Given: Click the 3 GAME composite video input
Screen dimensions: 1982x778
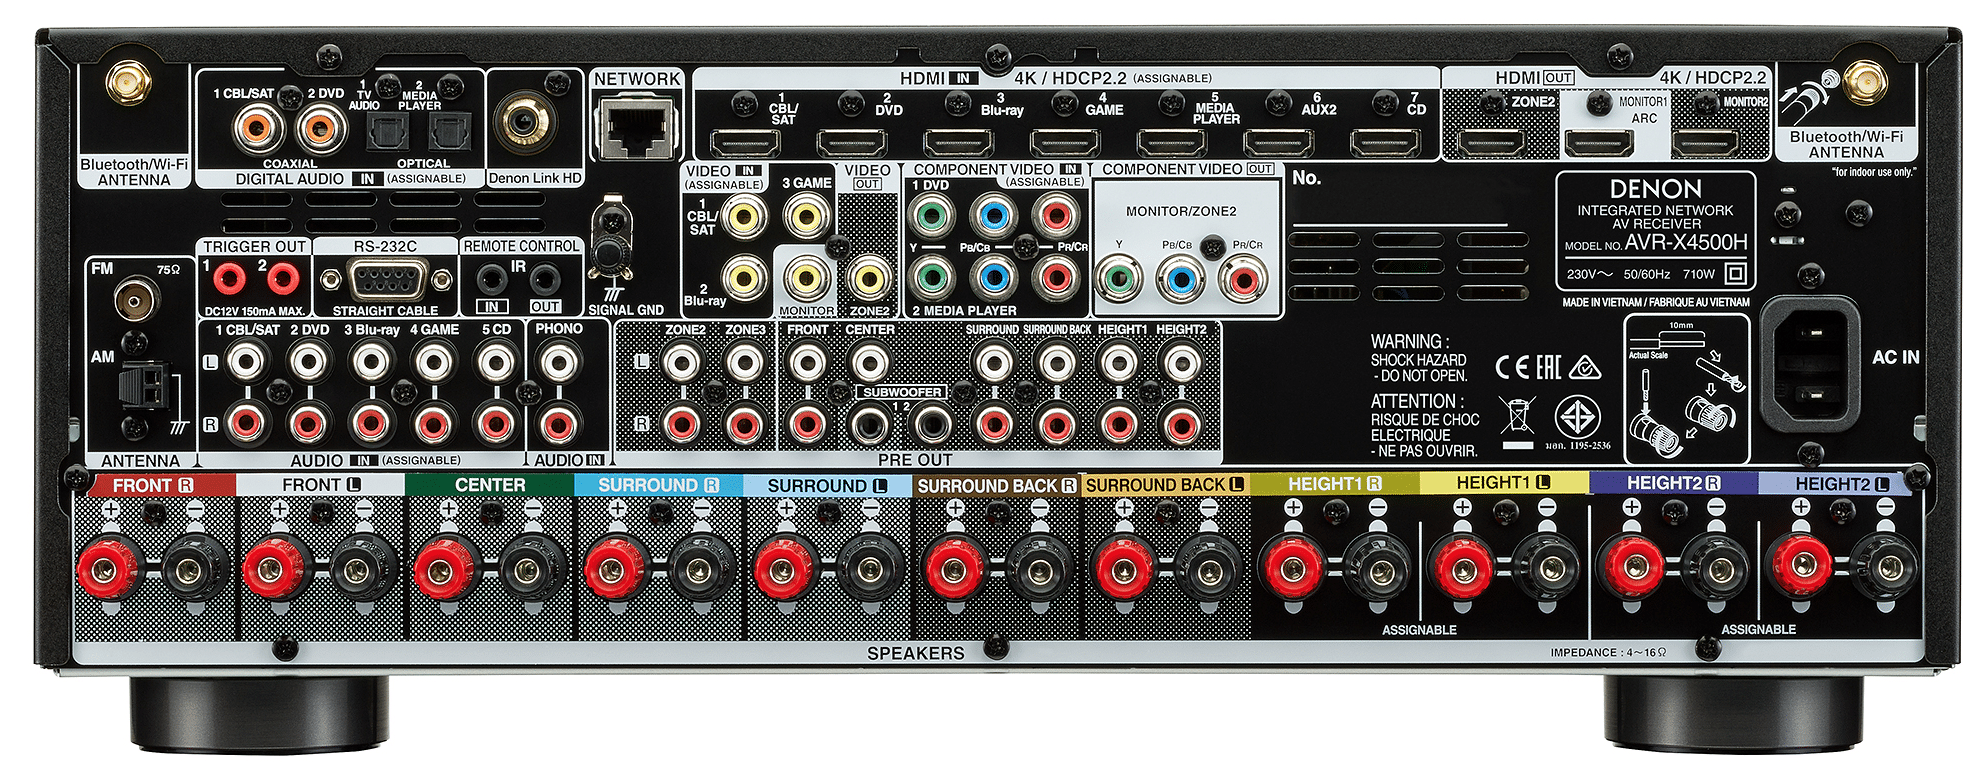Looking at the screenshot, I should [807, 215].
